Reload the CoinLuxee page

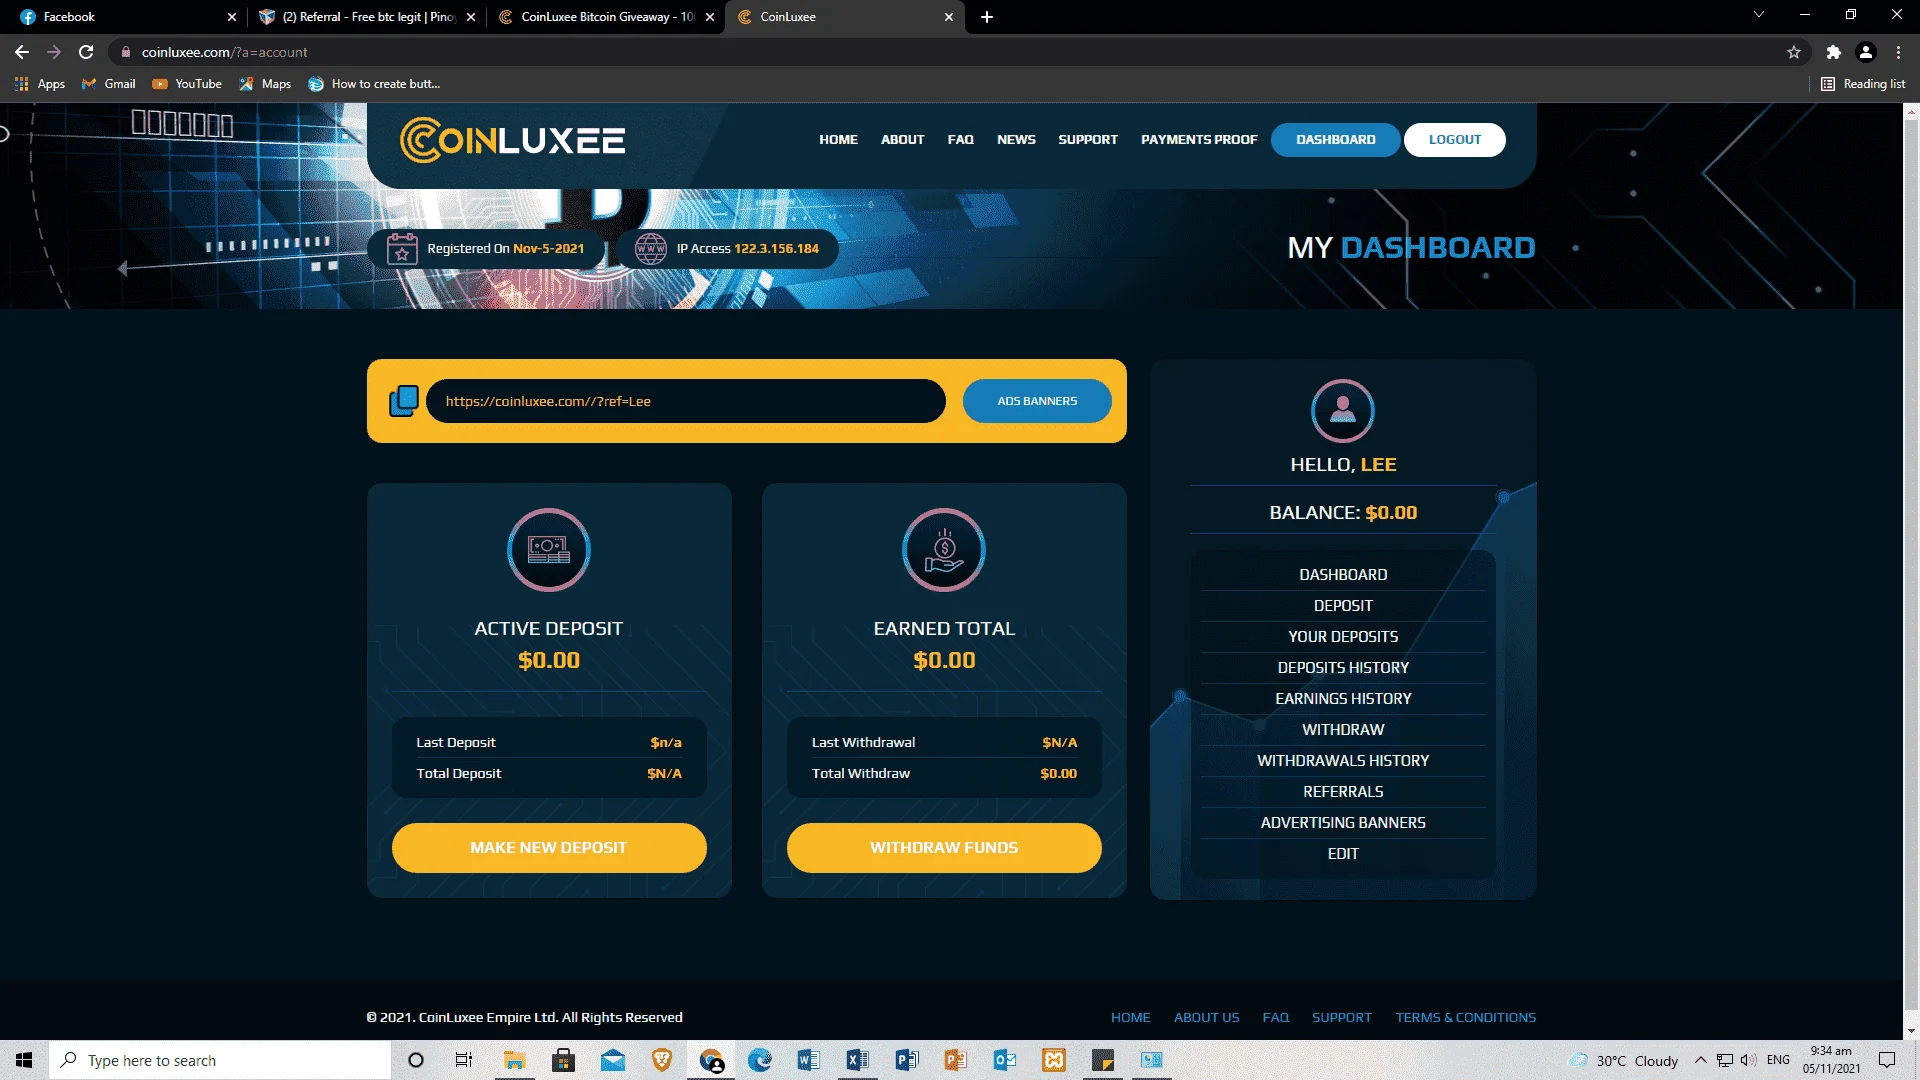(86, 52)
